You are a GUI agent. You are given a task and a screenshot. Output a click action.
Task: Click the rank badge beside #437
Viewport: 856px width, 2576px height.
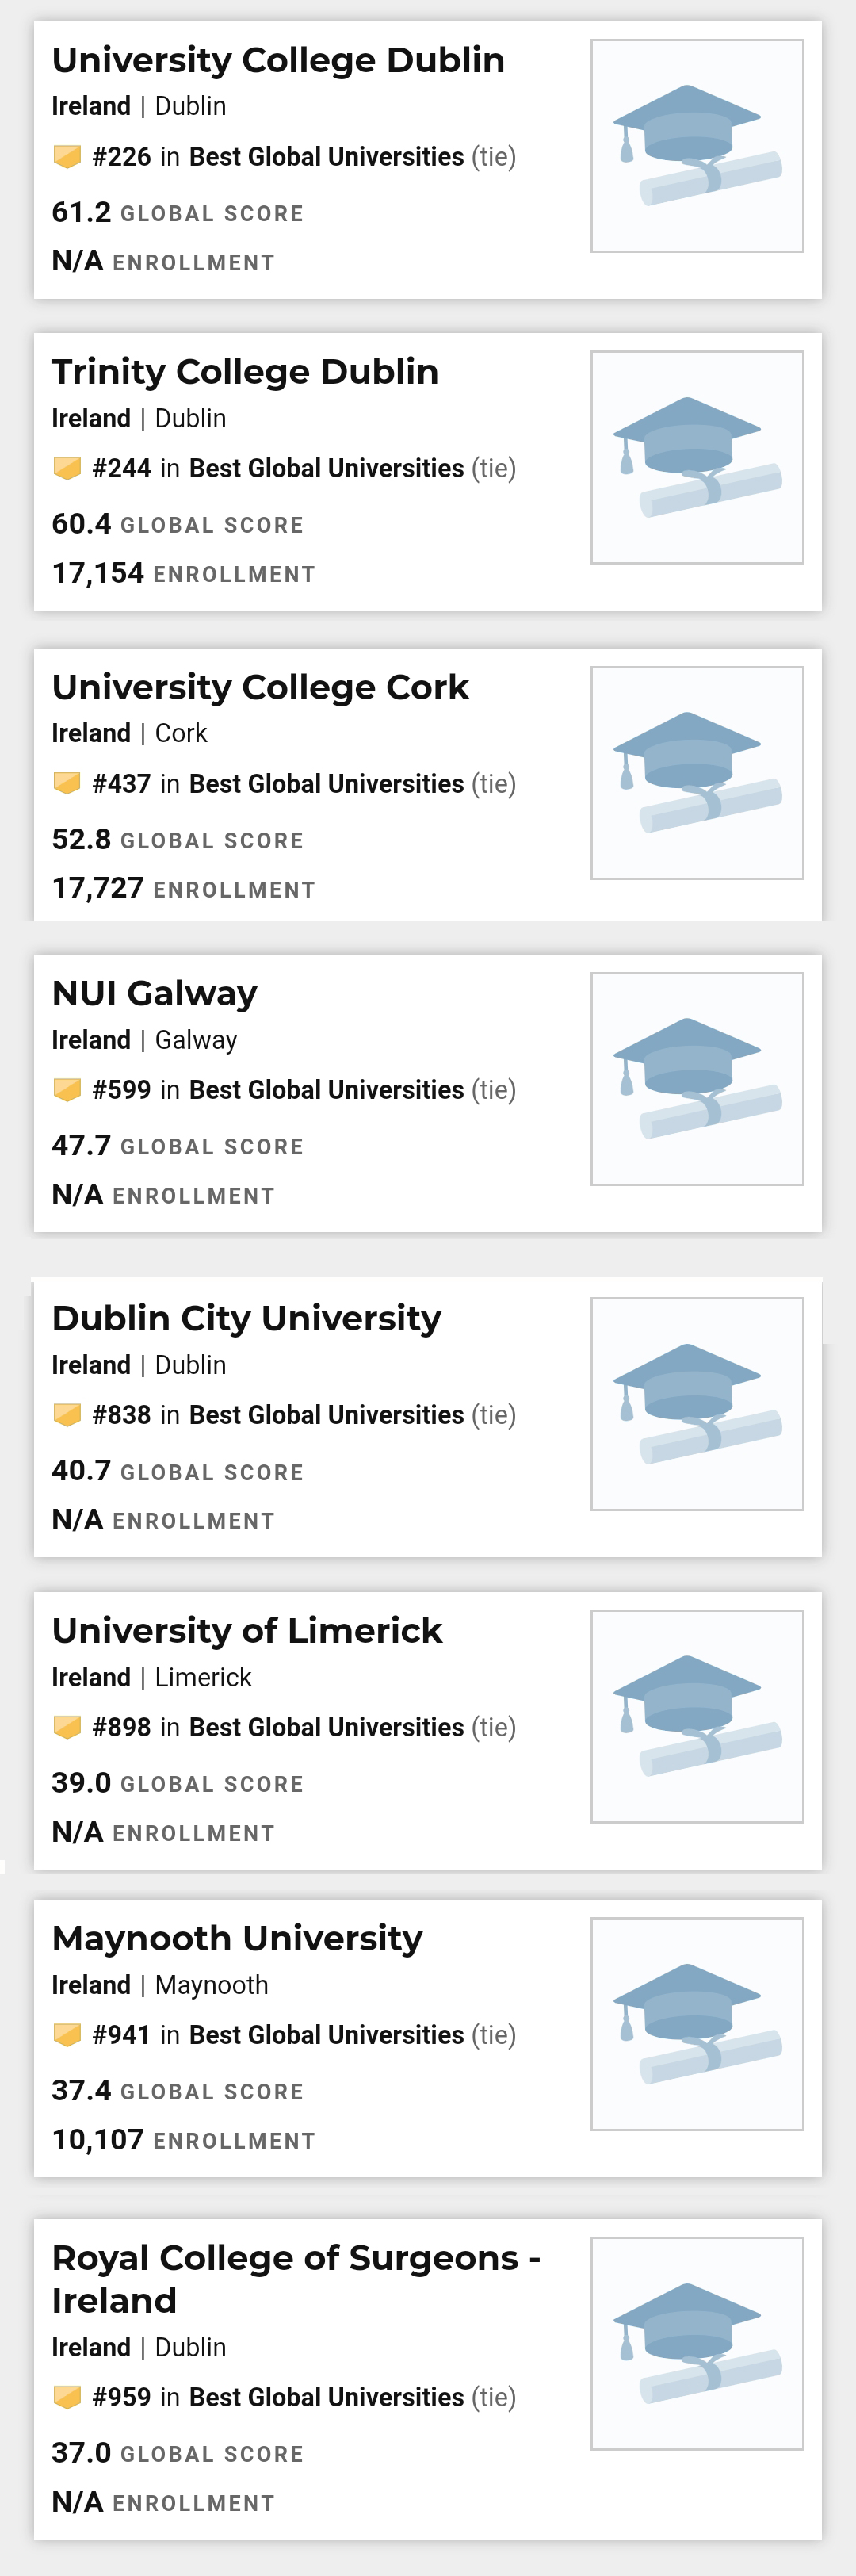point(66,783)
